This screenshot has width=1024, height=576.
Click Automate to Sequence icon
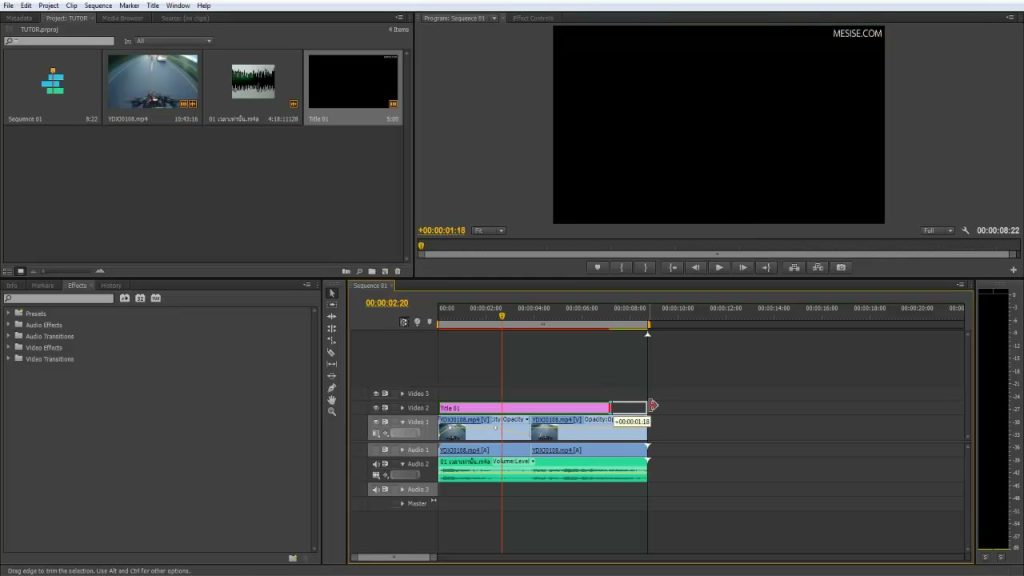346,271
